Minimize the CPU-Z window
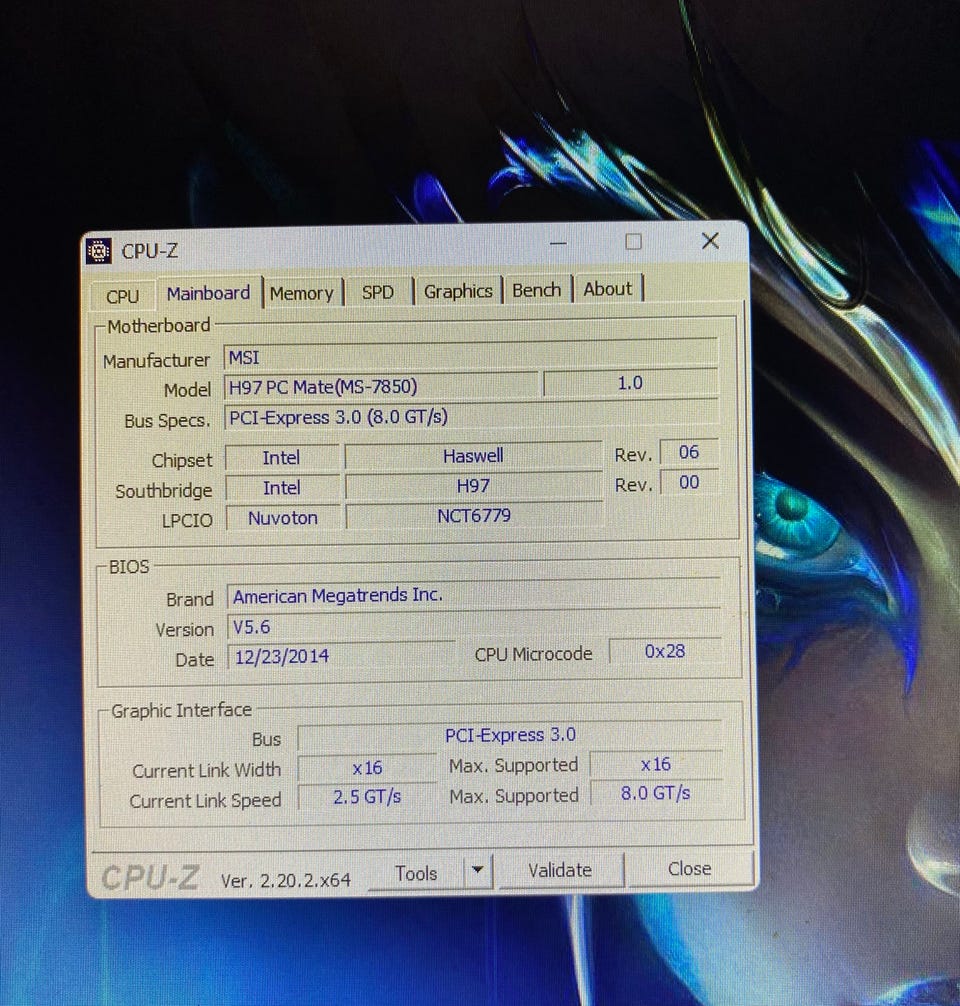 558,244
